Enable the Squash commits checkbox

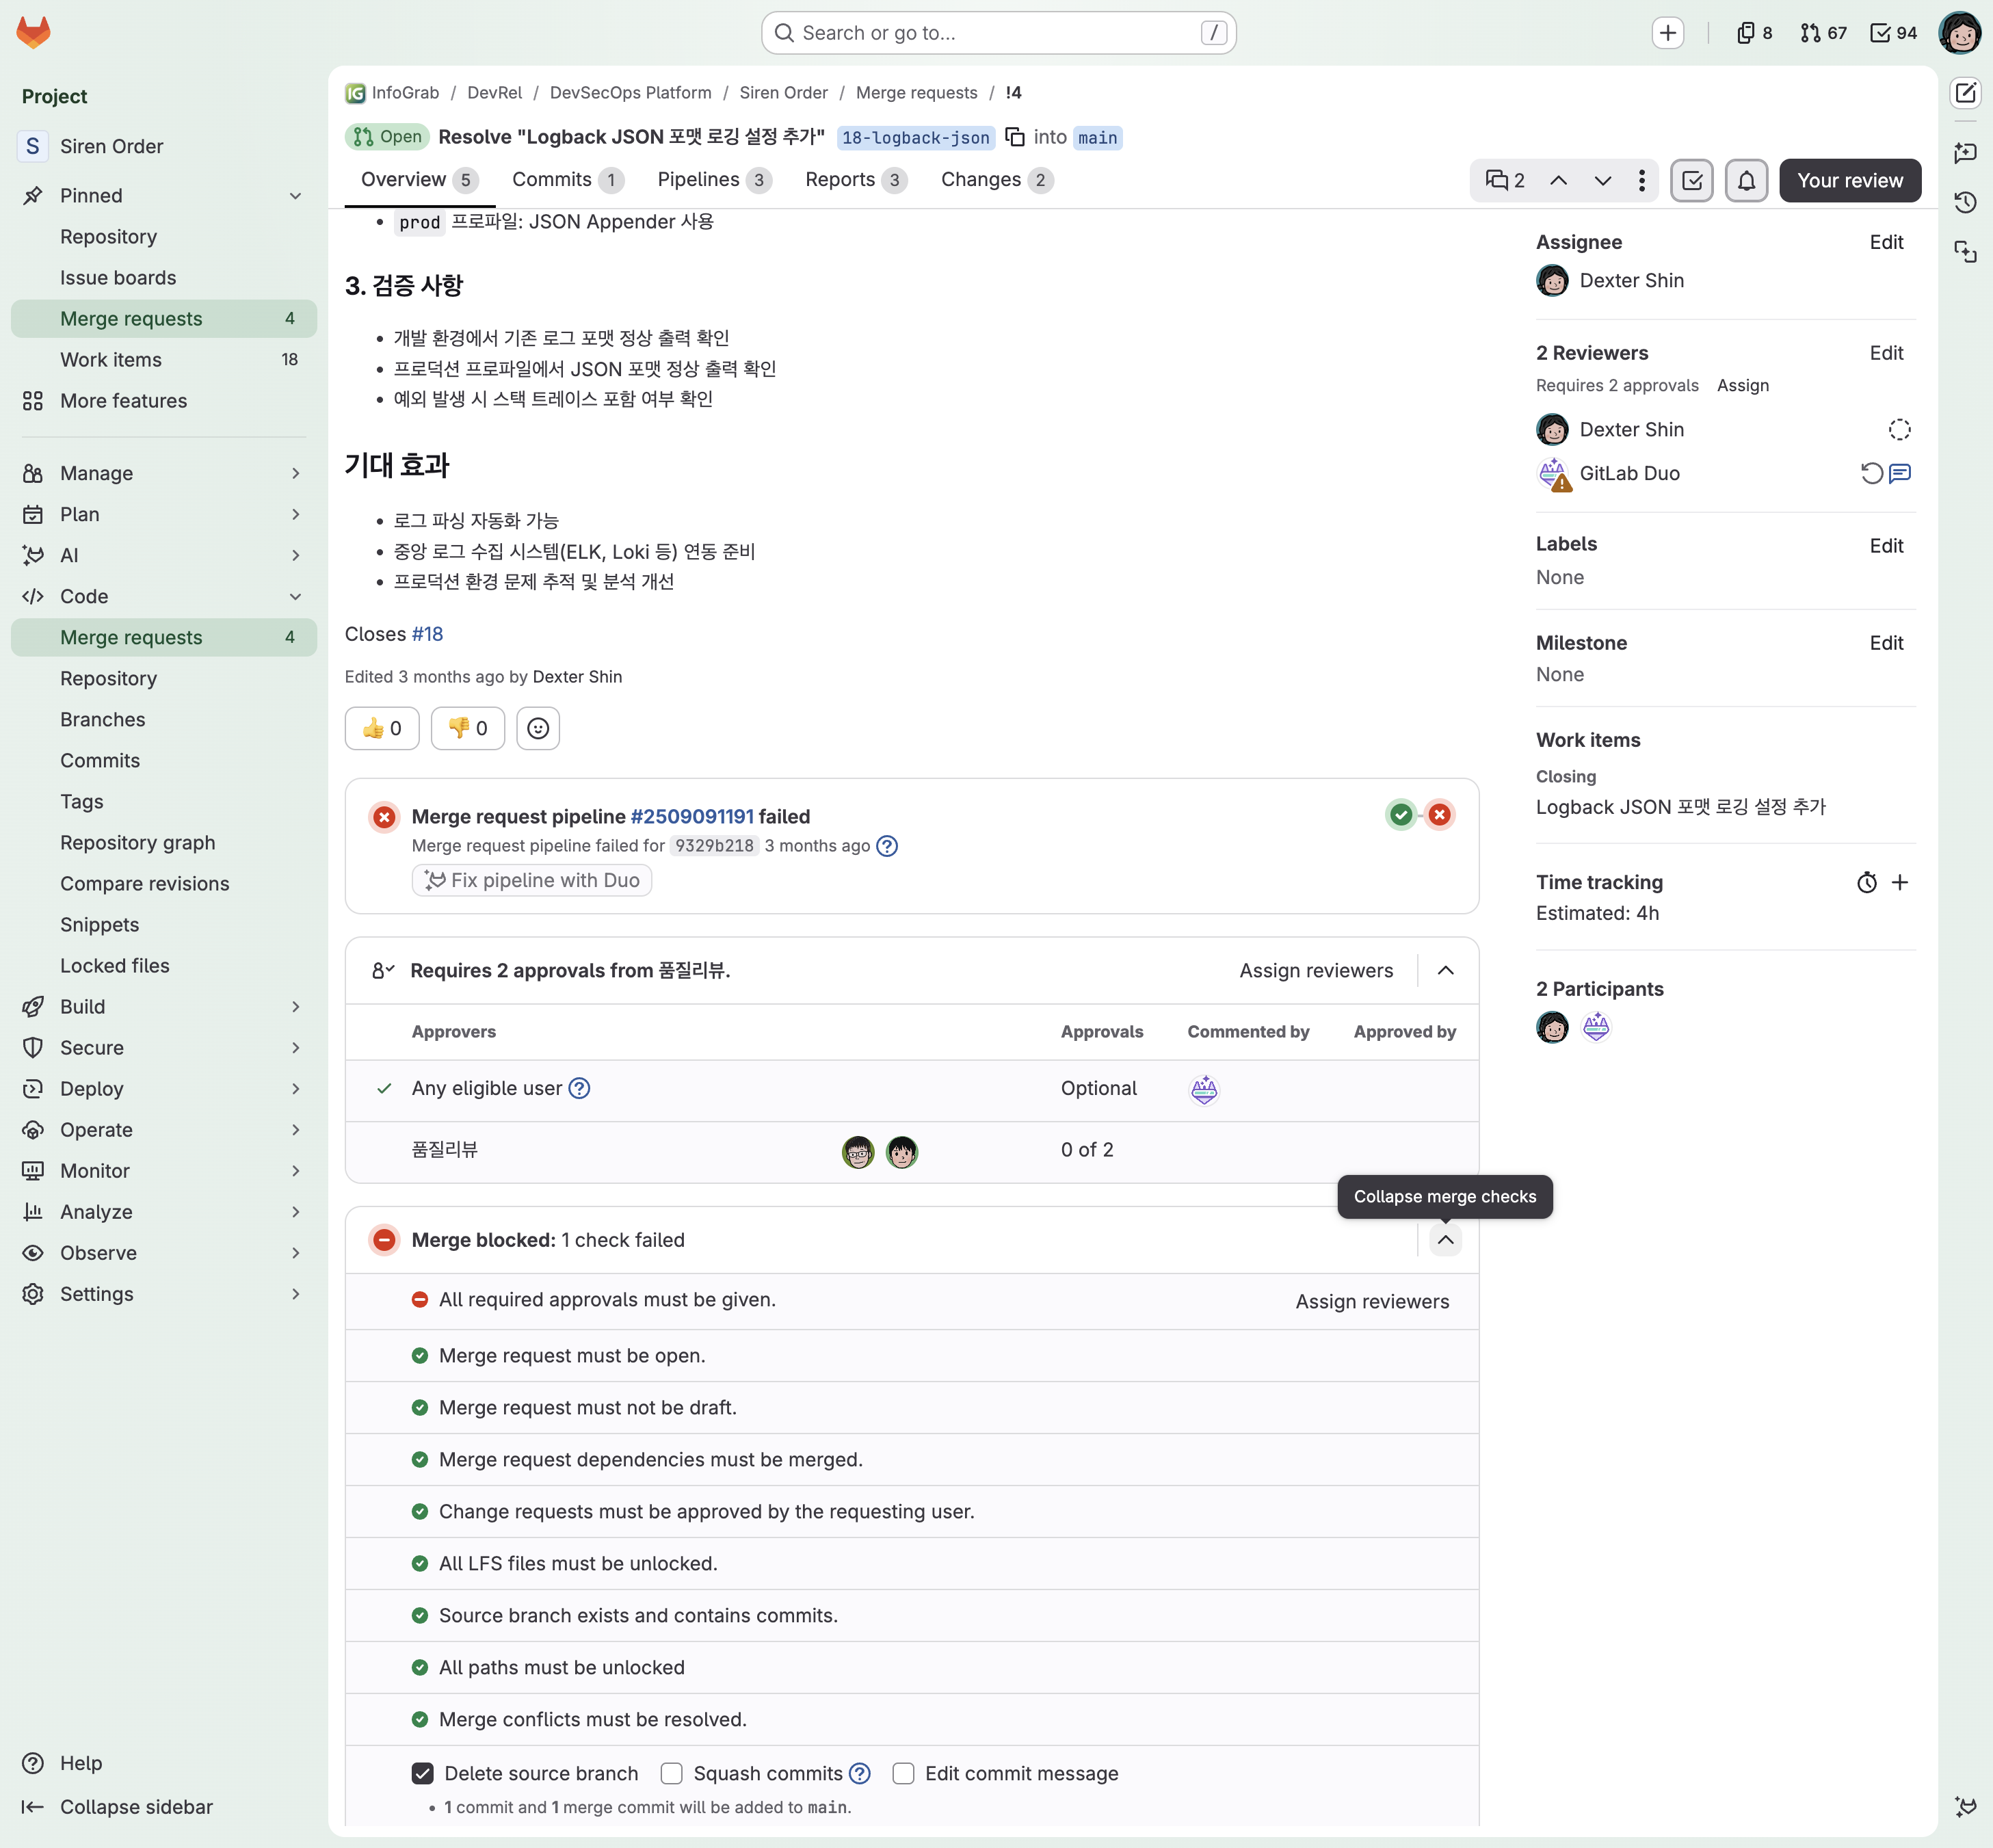pos(672,1773)
